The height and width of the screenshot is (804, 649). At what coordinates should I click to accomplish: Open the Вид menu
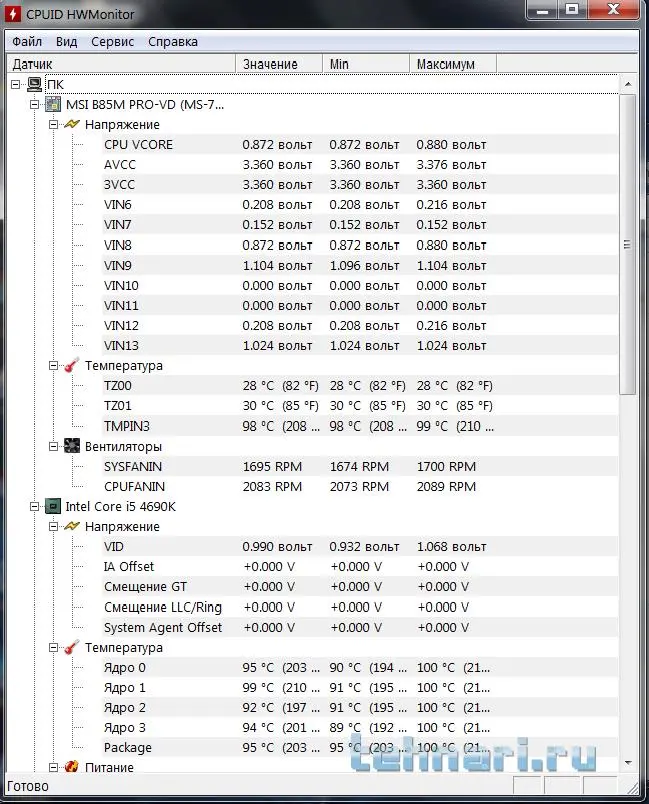67,42
